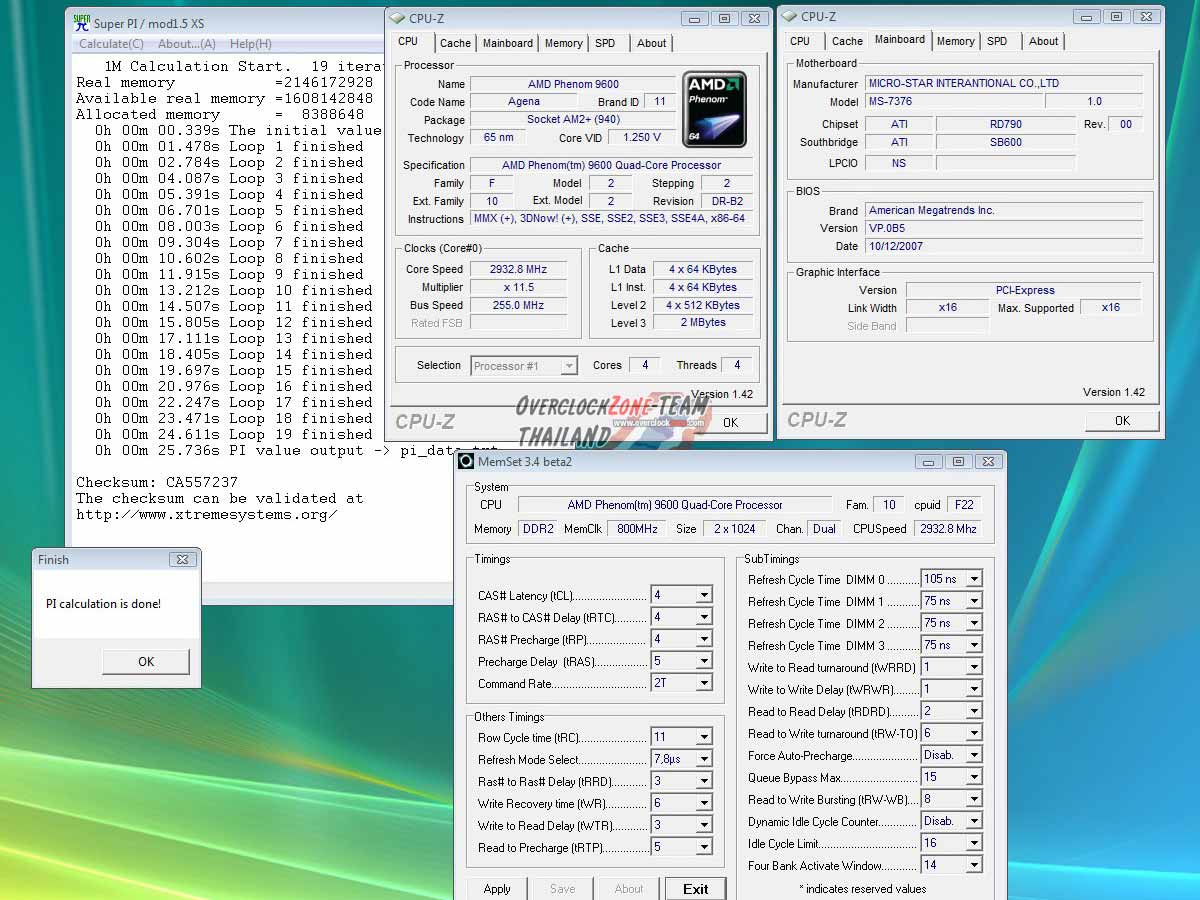
Task: Click OK in PI calculation Finish dialog
Action: 146,661
